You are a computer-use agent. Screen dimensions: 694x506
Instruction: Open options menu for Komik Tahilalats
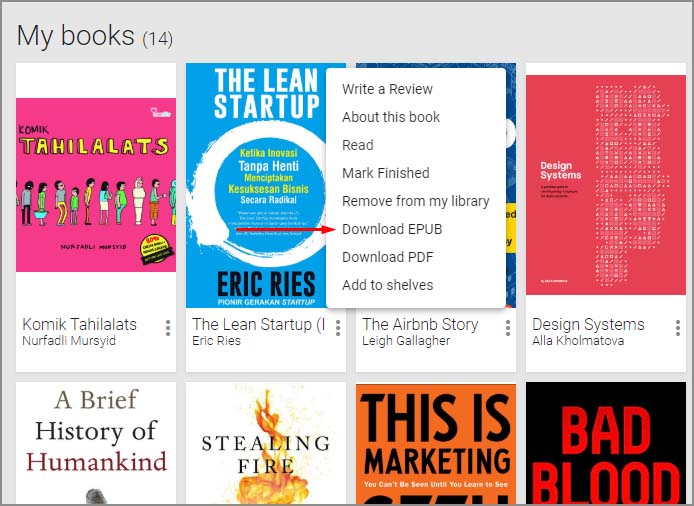click(x=168, y=328)
